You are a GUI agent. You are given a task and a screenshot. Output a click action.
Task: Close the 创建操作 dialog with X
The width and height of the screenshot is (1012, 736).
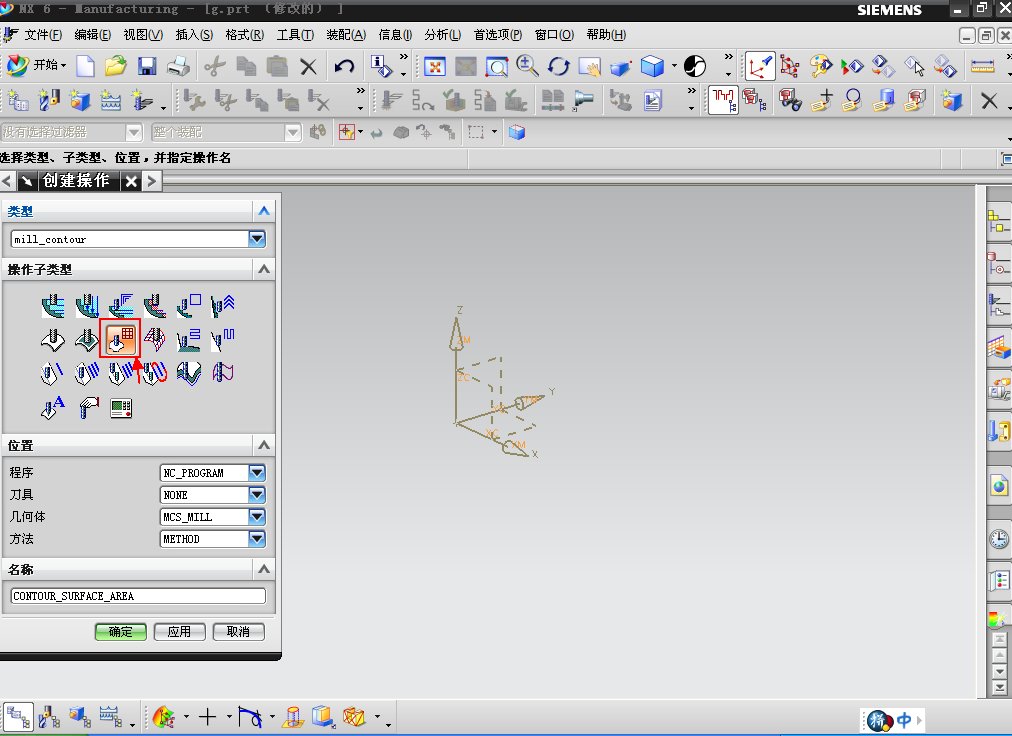pos(131,181)
